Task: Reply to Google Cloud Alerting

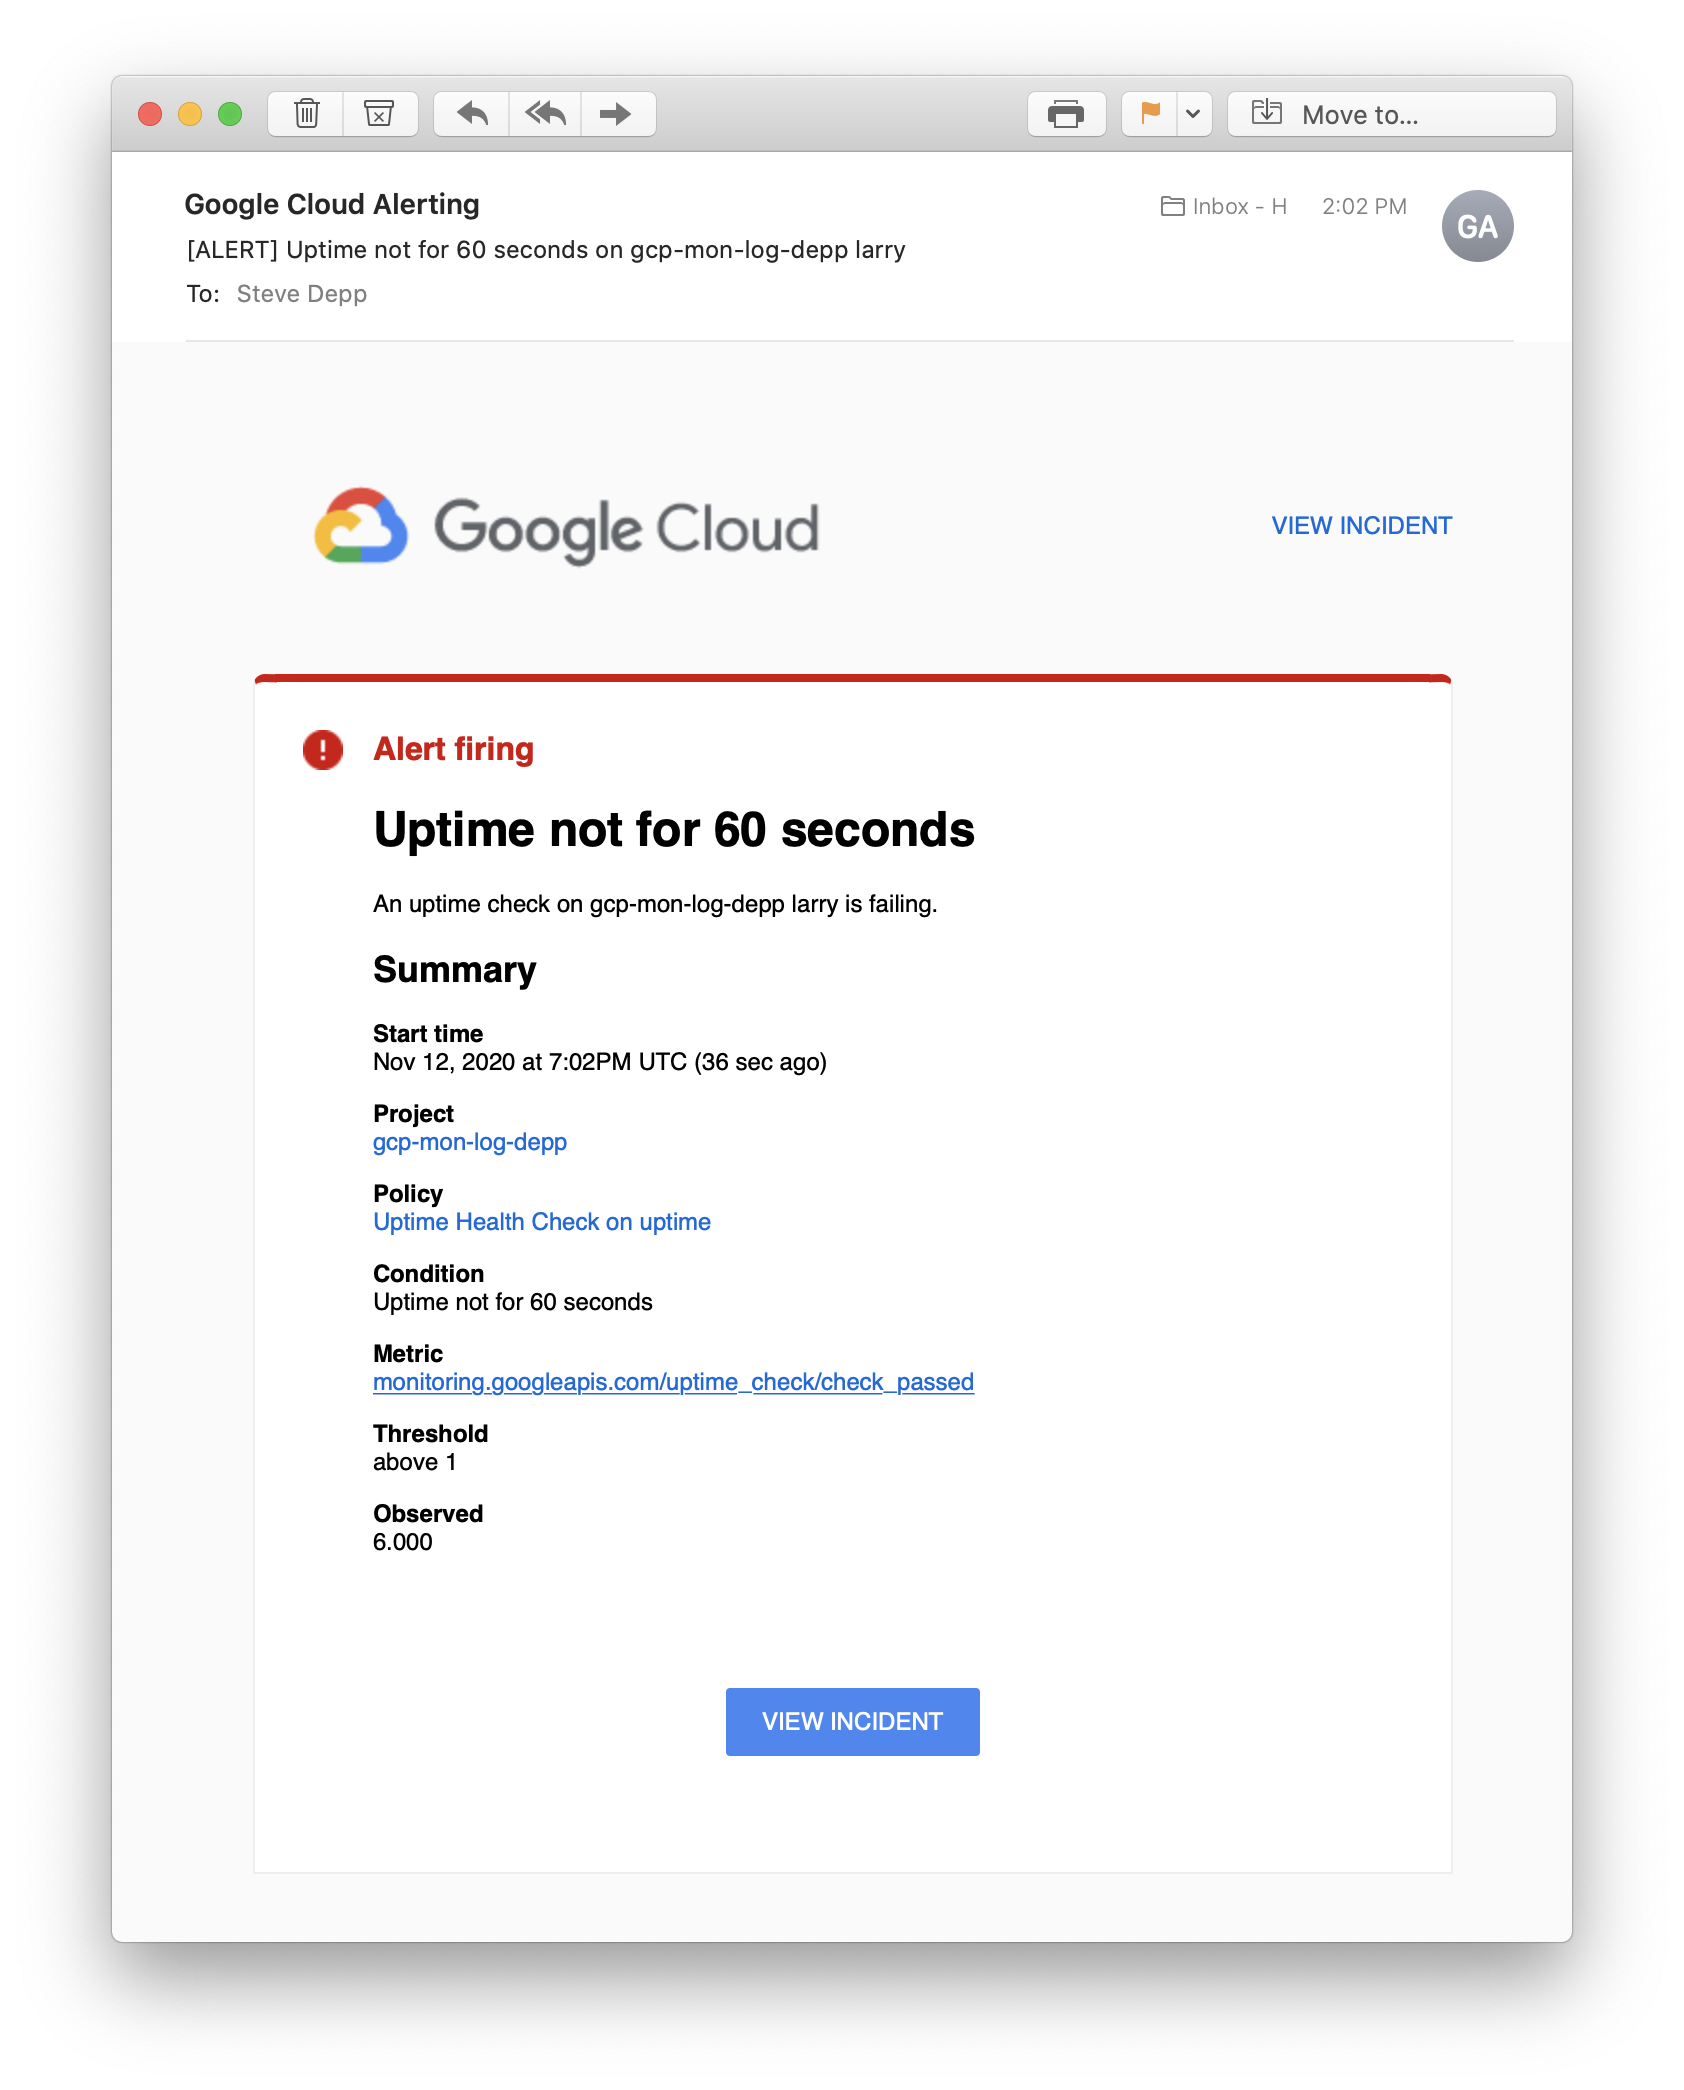Action: [x=472, y=113]
